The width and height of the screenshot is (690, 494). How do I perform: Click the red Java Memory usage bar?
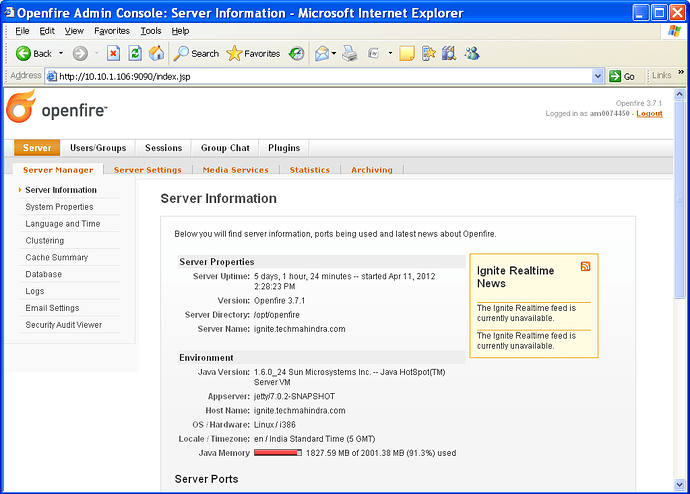278,453
